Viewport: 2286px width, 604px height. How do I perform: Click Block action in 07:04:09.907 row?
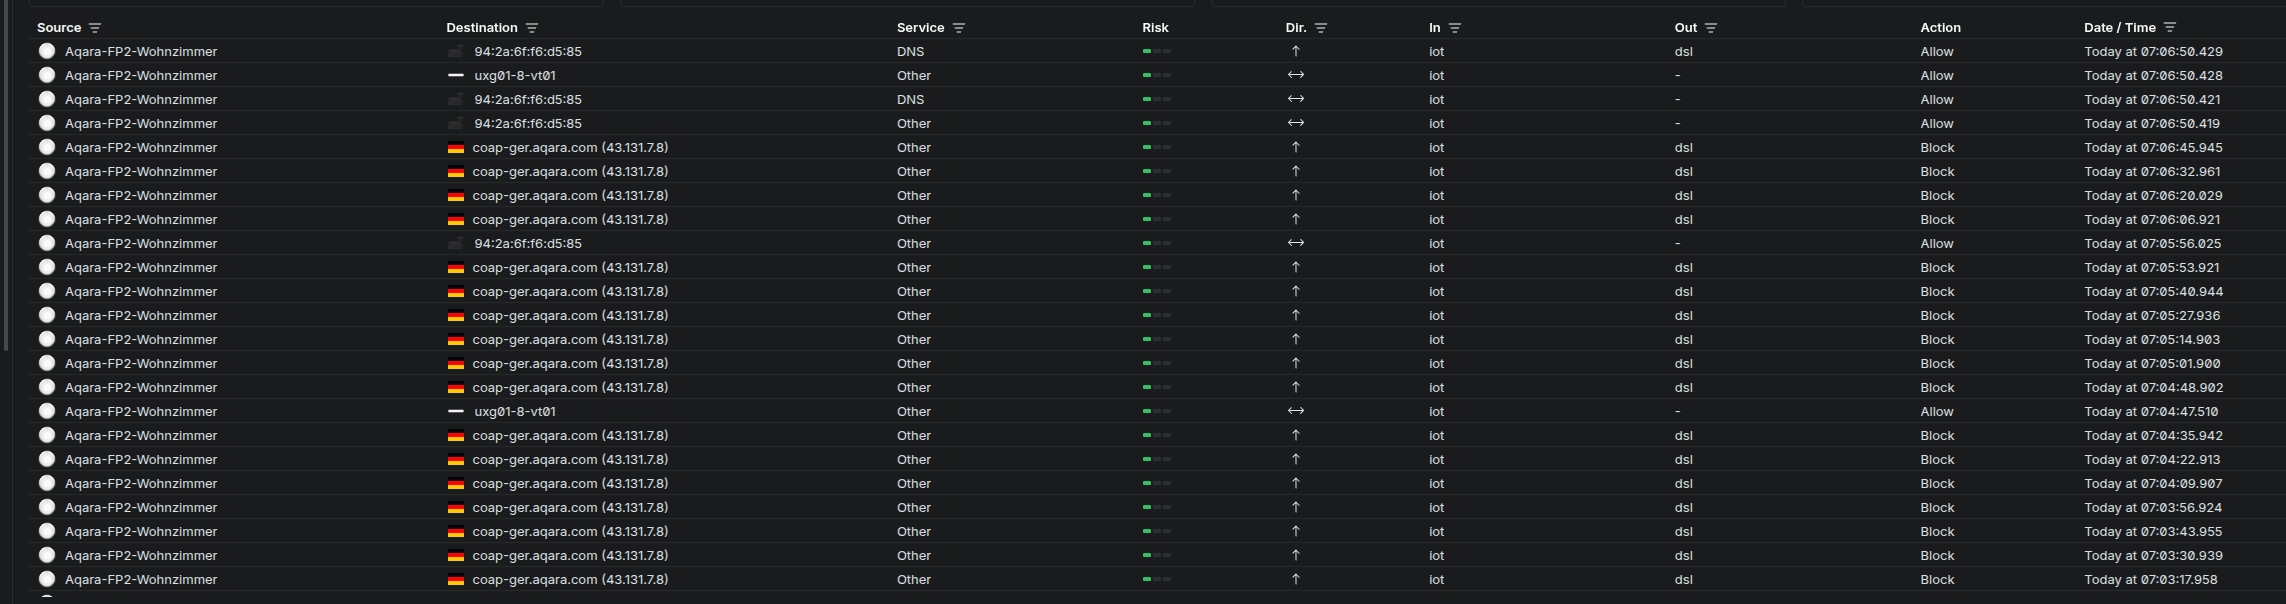tap(1937, 484)
